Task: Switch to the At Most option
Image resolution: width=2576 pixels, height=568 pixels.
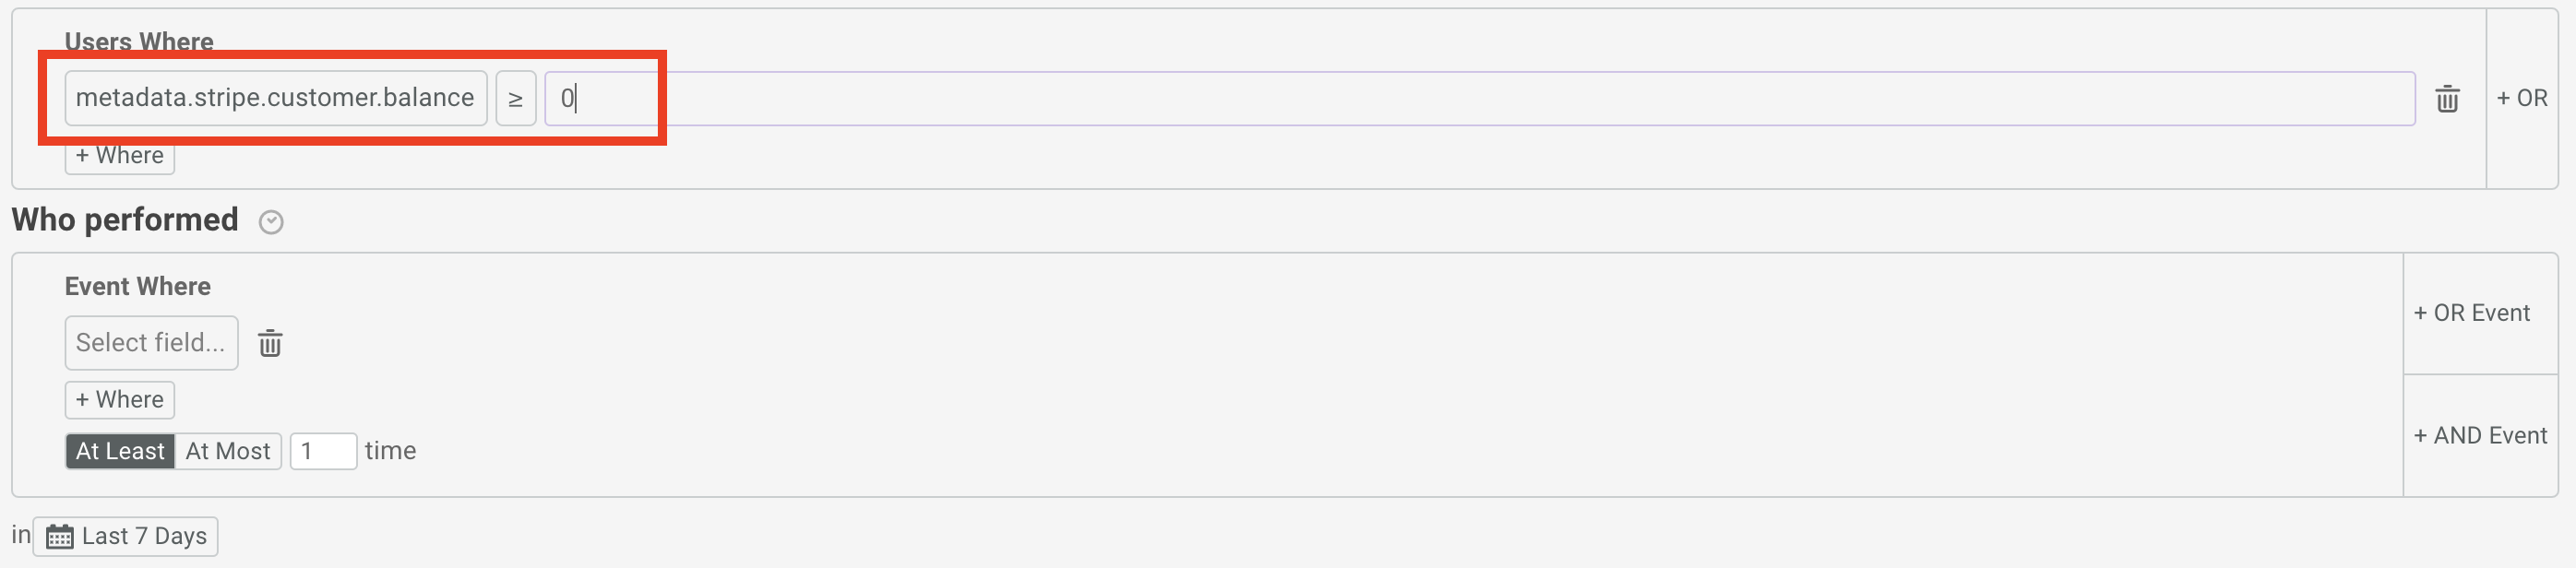Action: click(228, 451)
